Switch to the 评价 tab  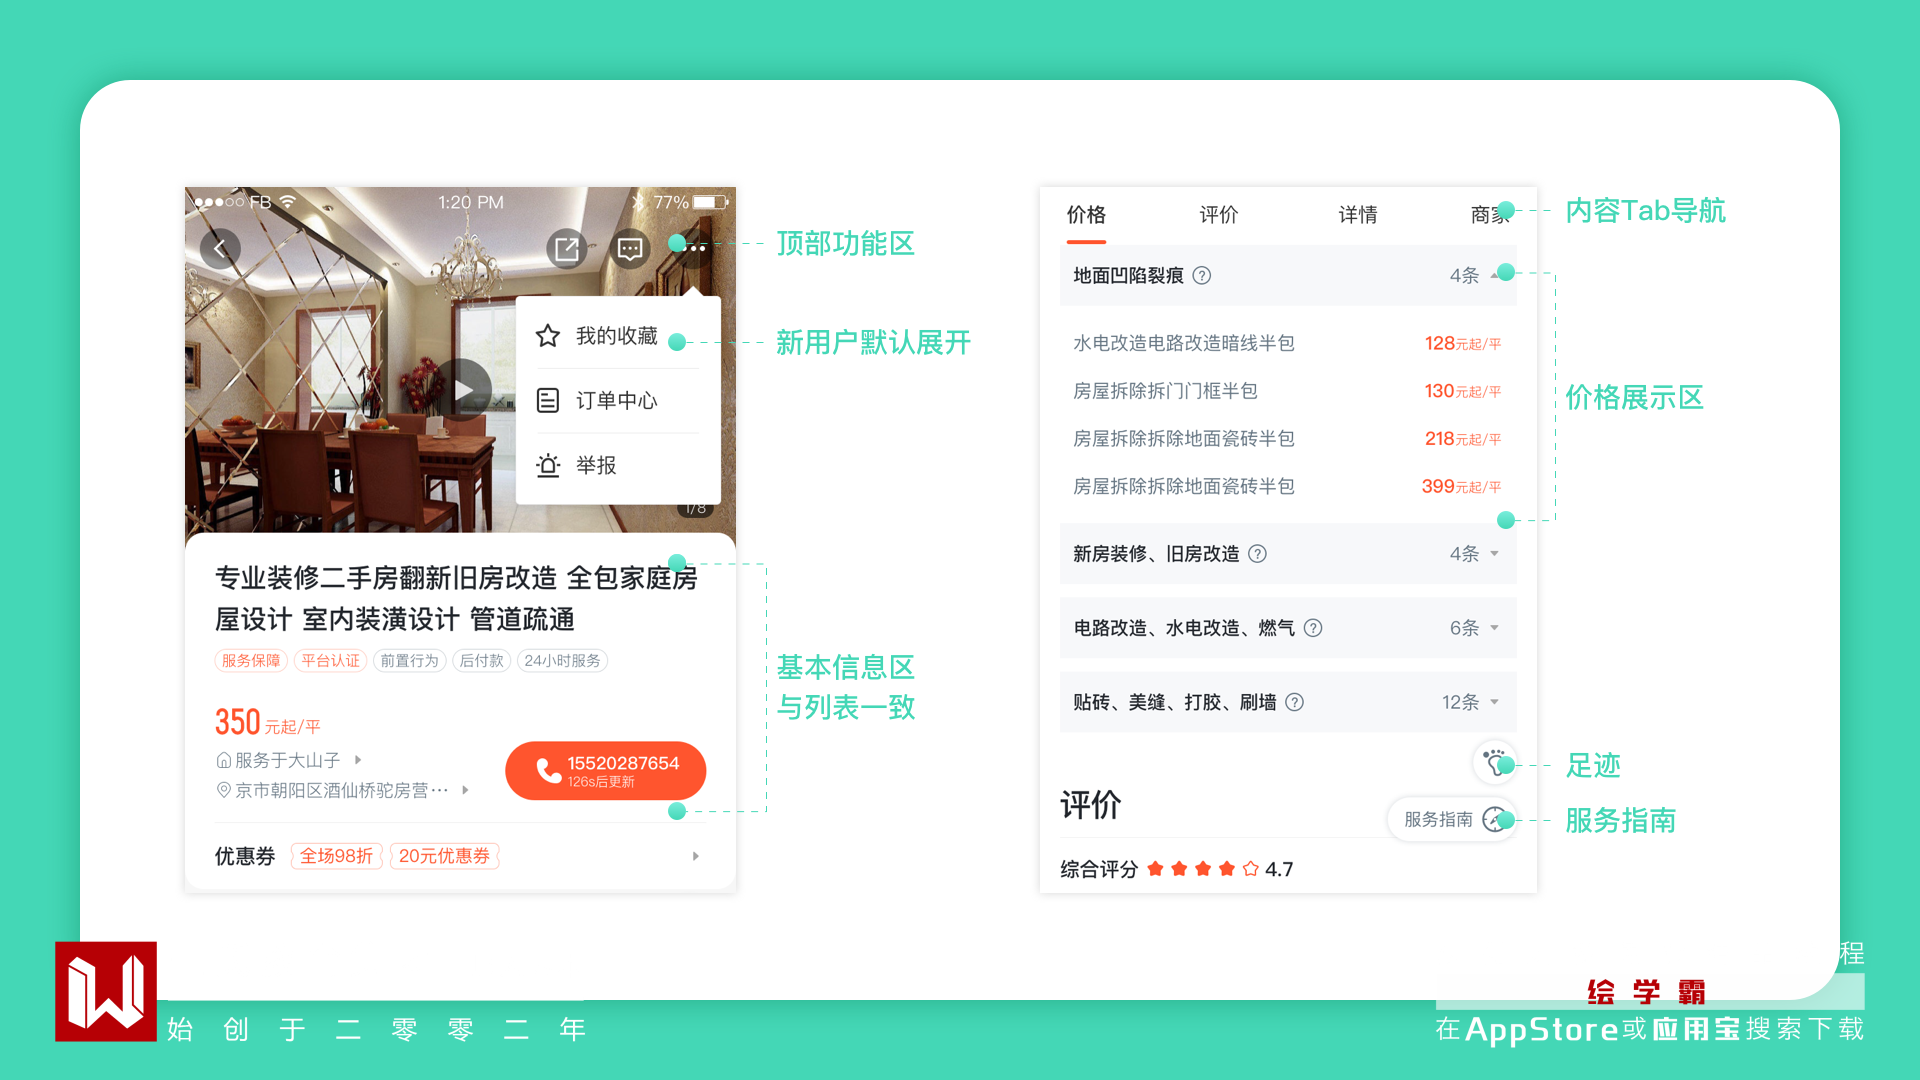click(x=1218, y=215)
